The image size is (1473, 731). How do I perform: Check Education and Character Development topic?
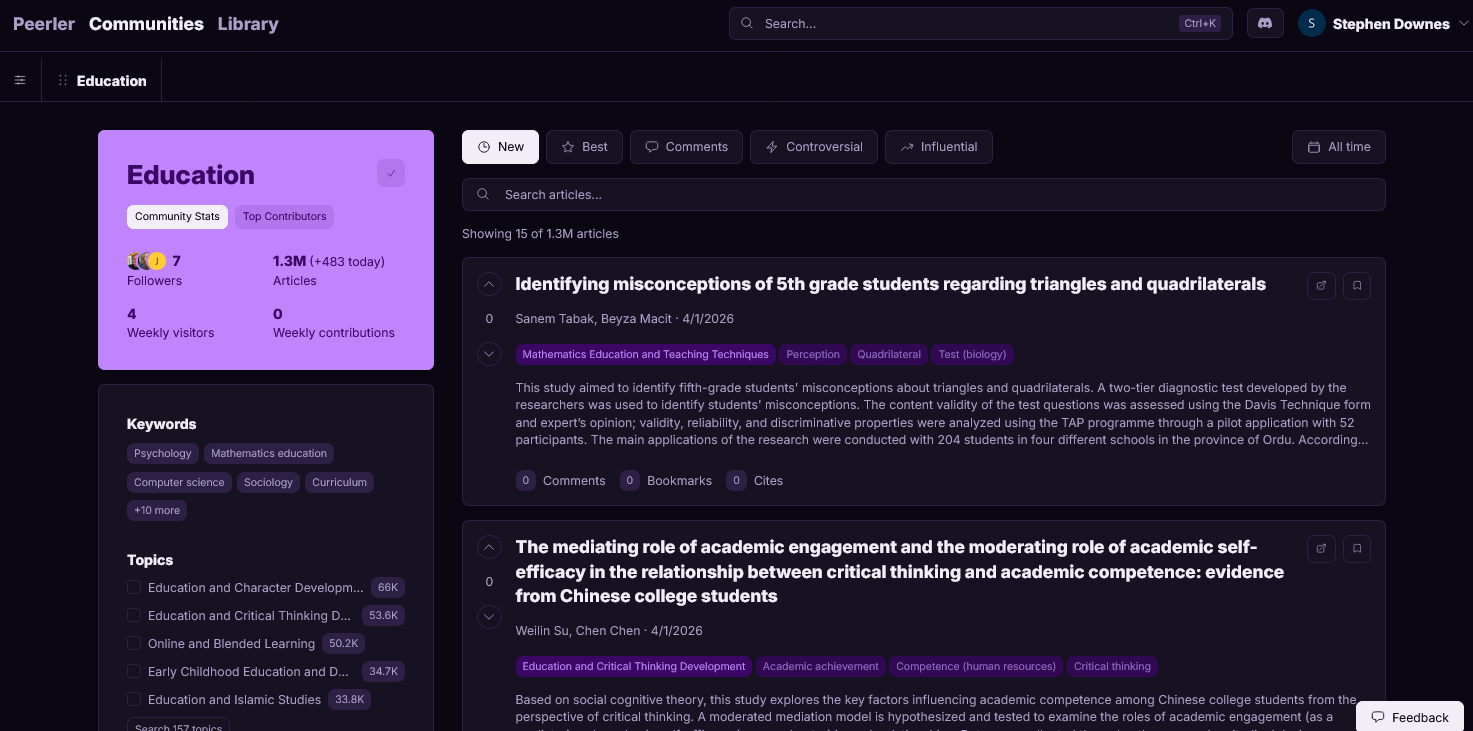134,588
